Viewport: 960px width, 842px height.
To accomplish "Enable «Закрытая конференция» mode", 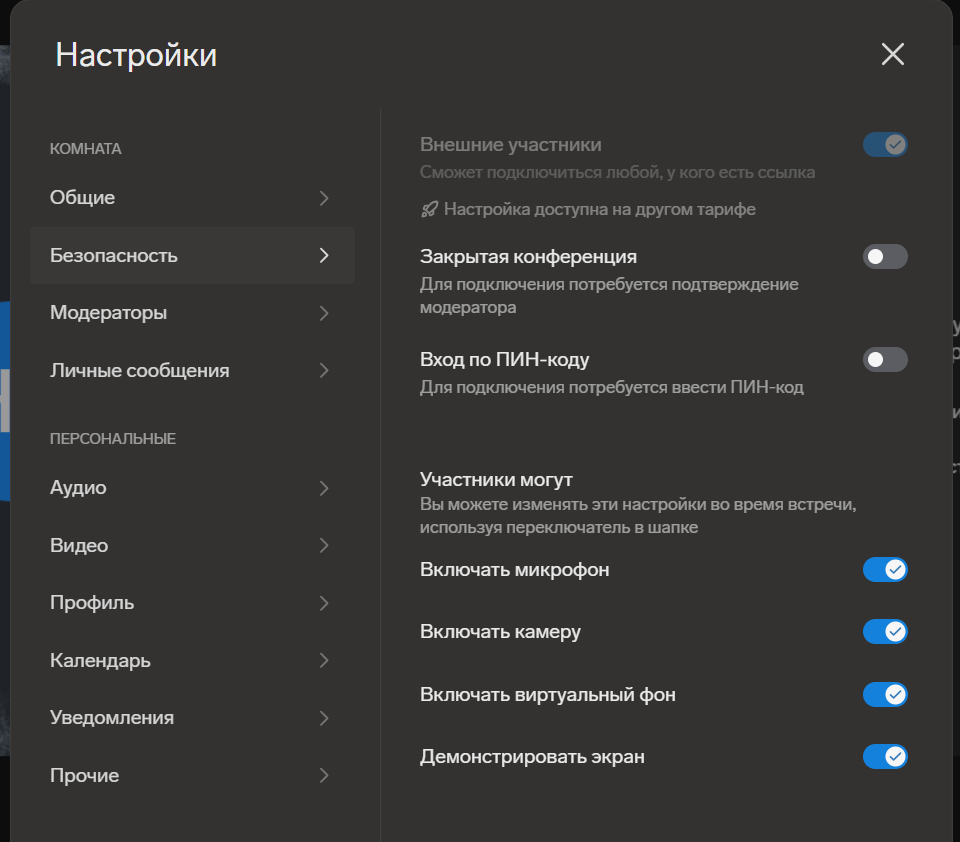I will pyautogui.click(x=885, y=256).
